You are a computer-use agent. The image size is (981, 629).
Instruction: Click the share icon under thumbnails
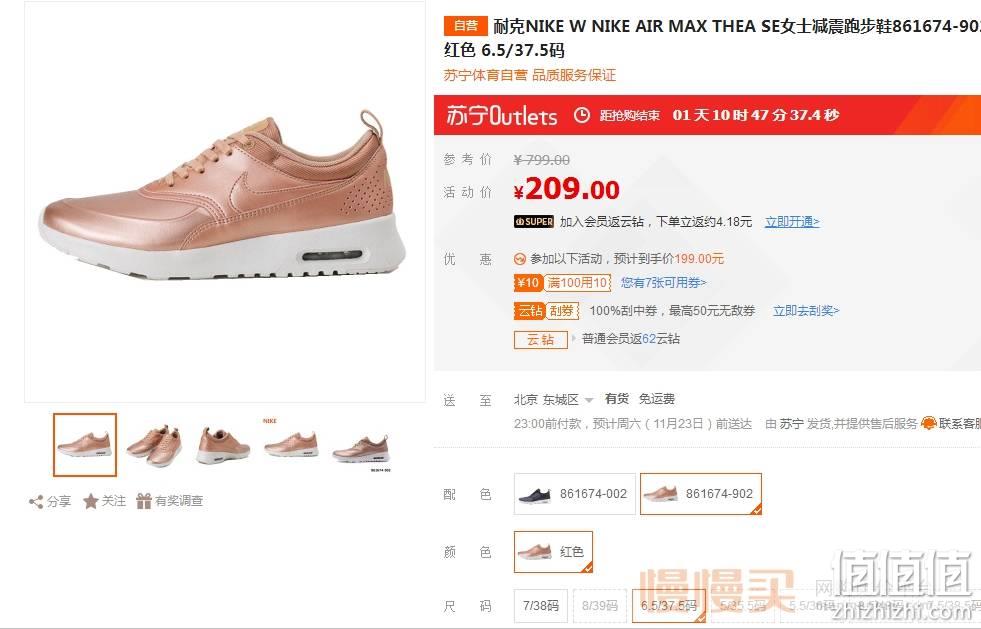click(x=36, y=501)
